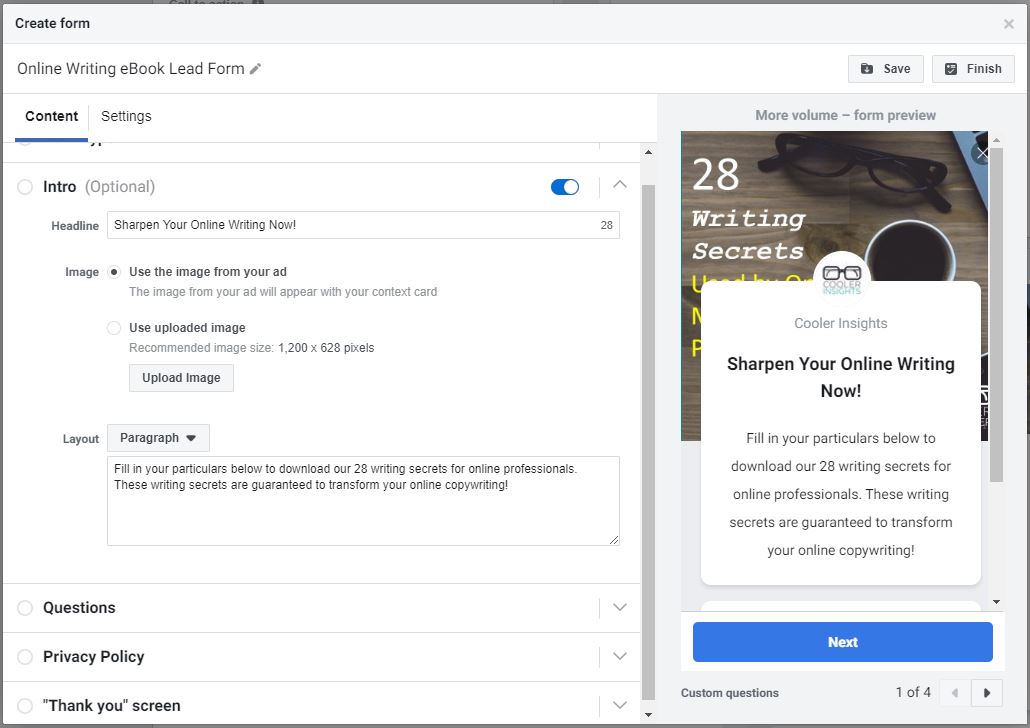The image size is (1030, 728).
Task: Click Next in the form preview
Action: point(842,642)
